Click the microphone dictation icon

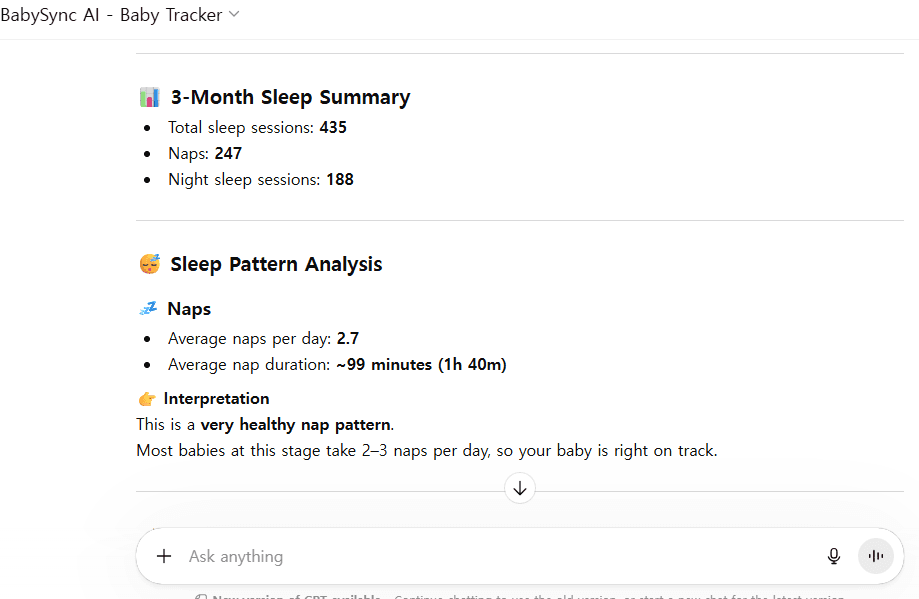click(833, 556)
